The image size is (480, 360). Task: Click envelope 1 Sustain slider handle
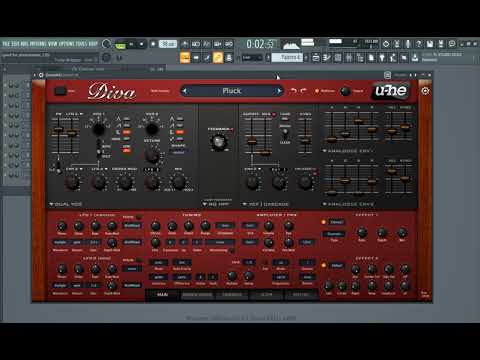(358, 122)
